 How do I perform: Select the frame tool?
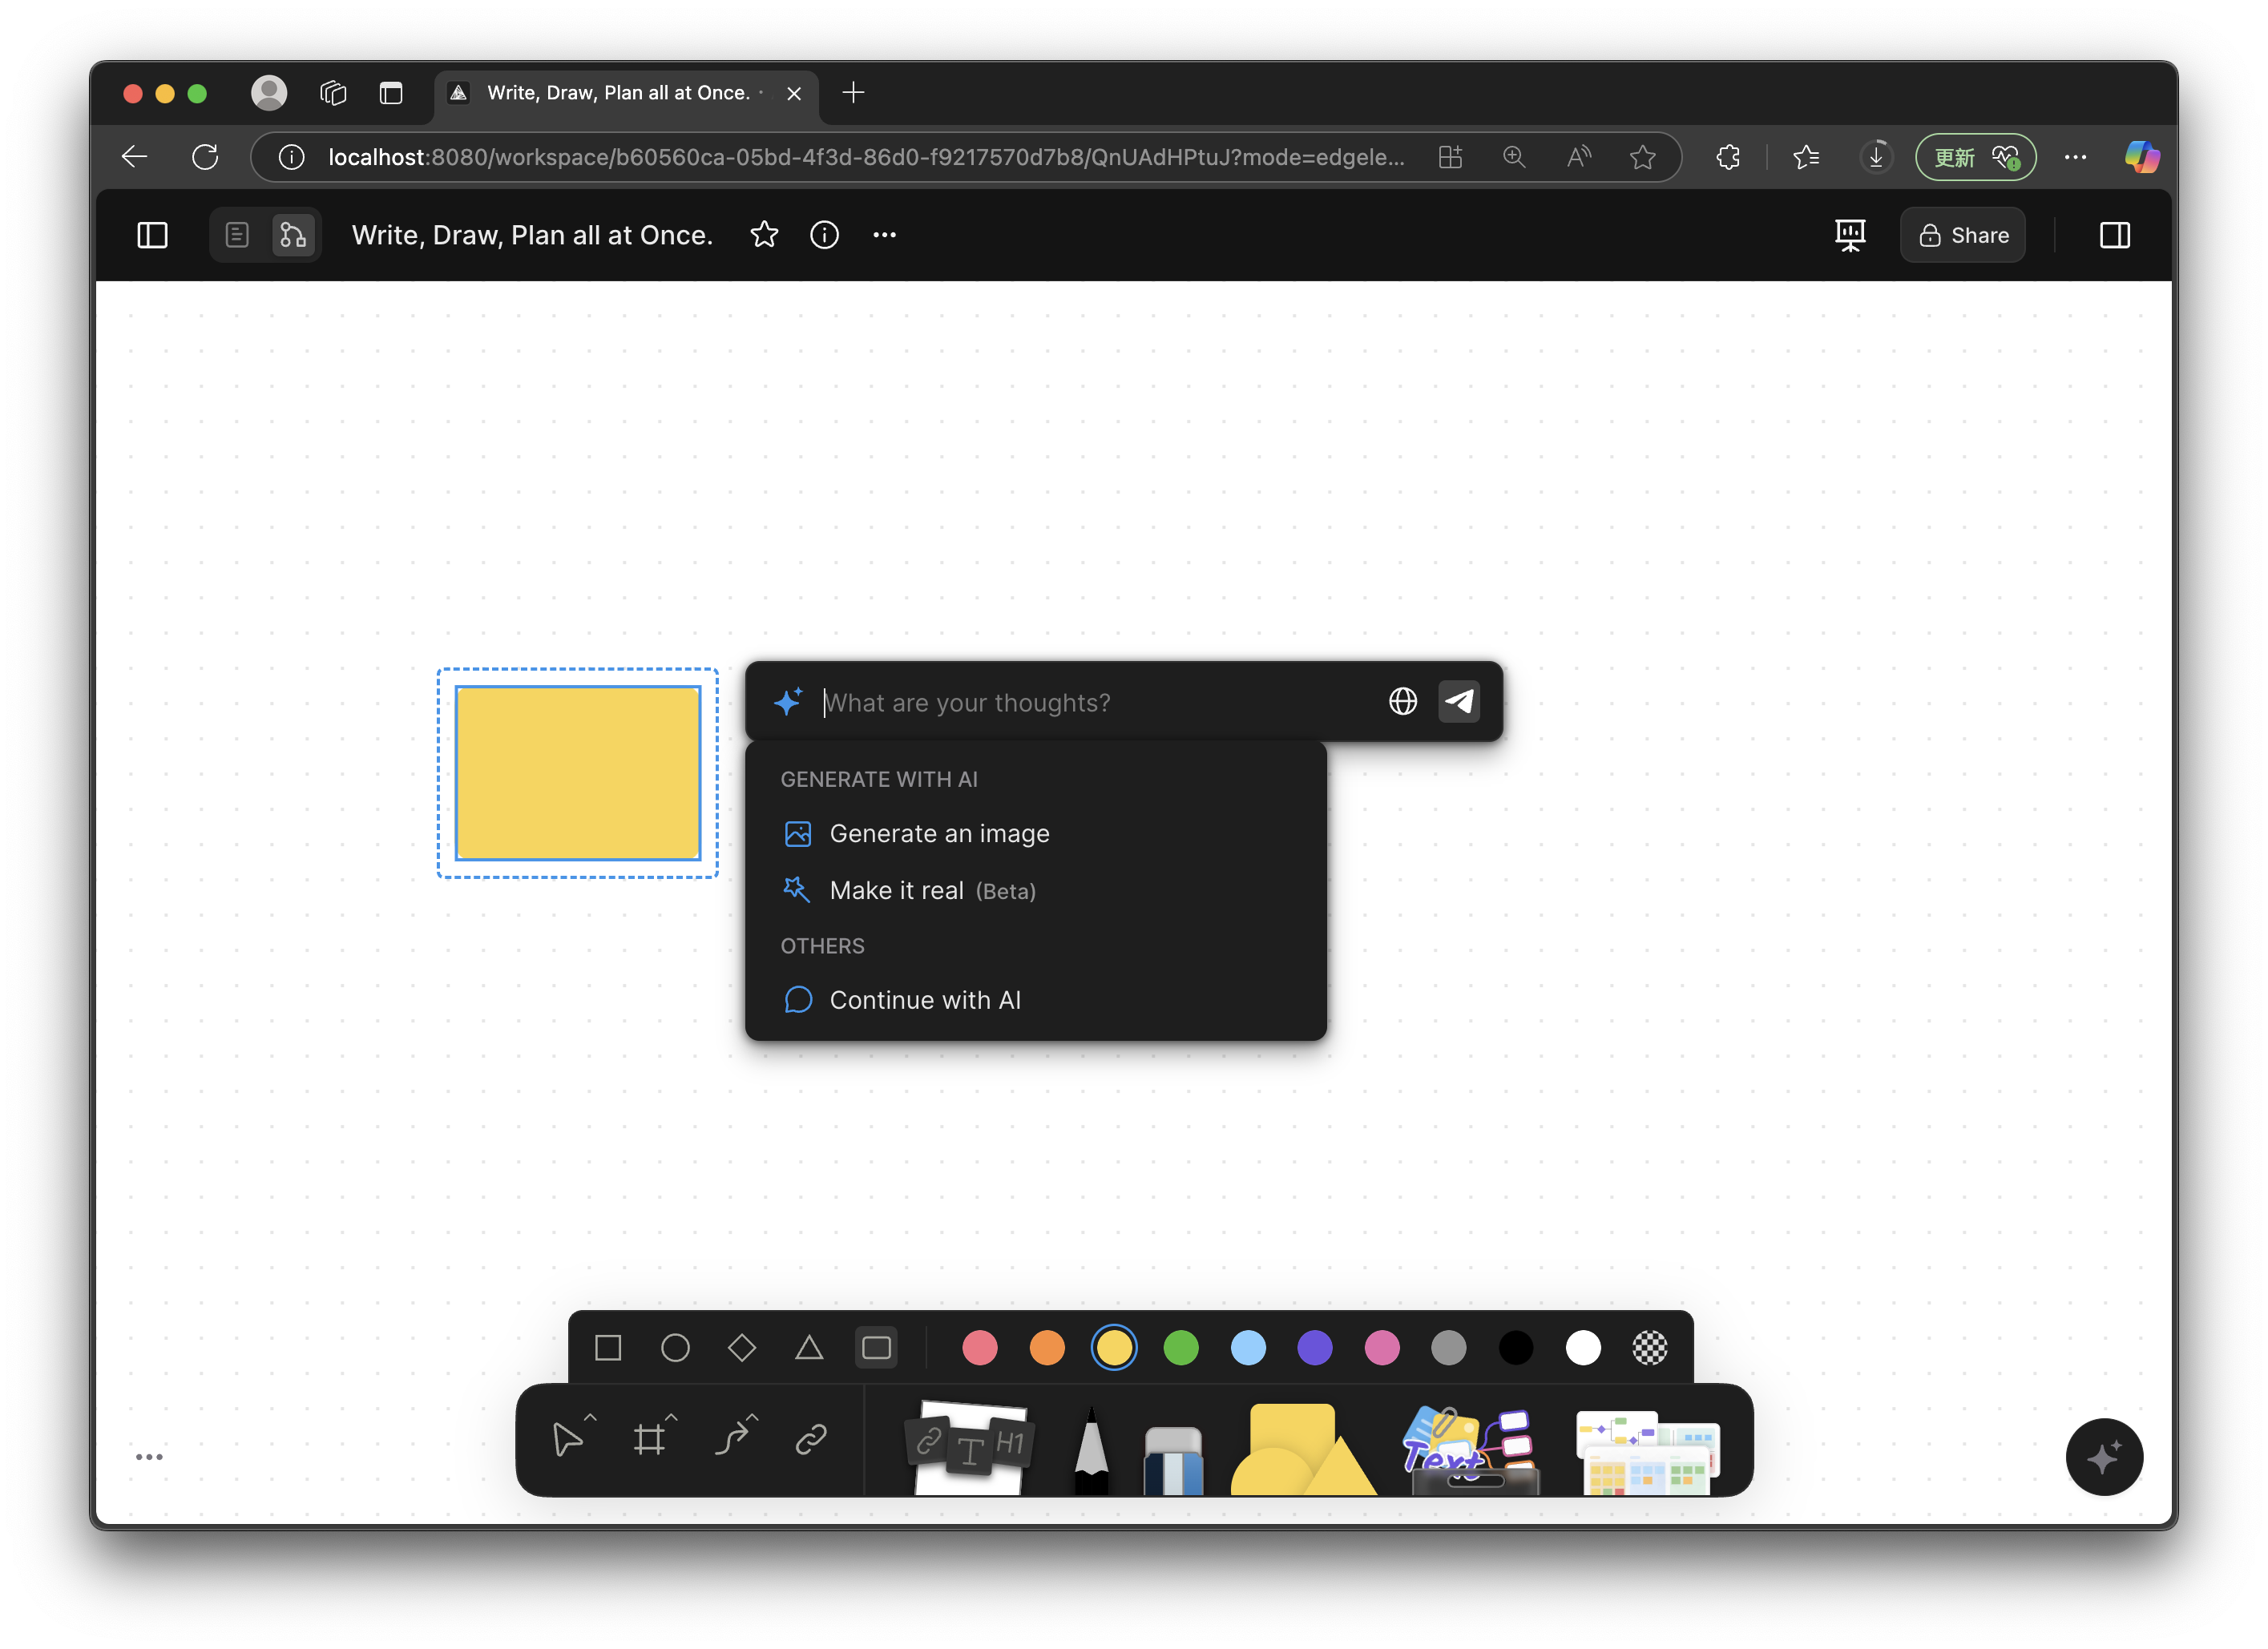coord(649,1440)
